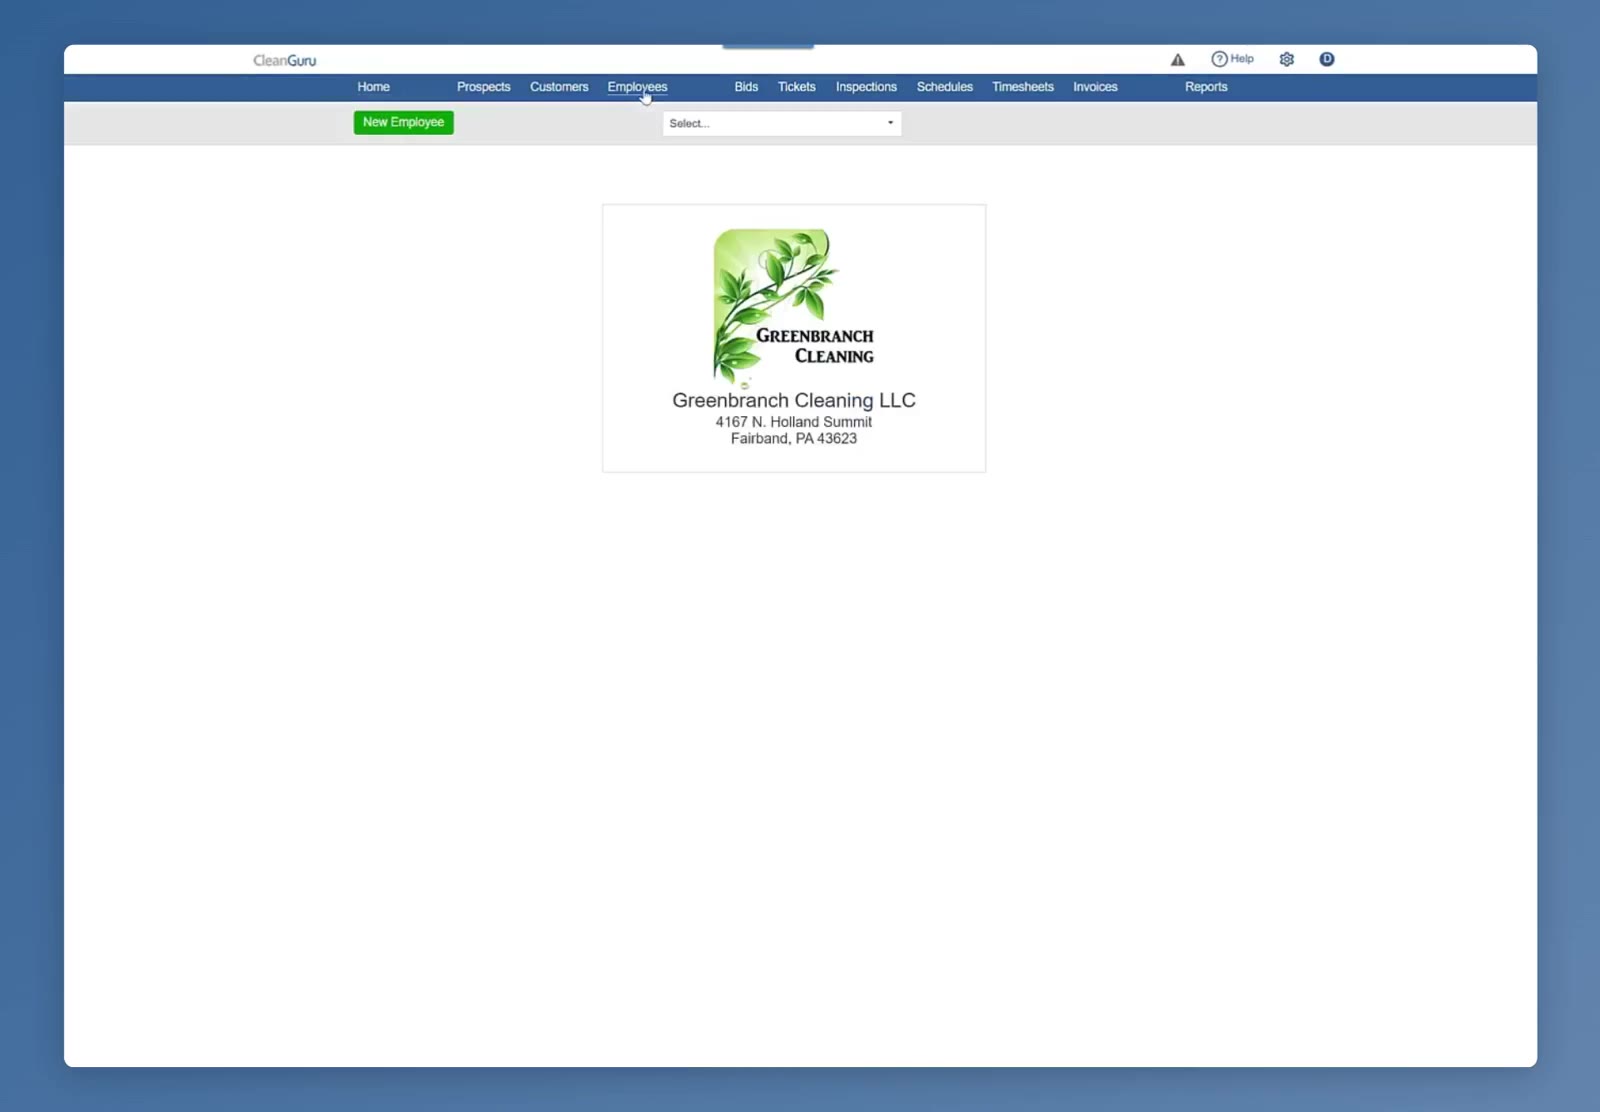Click the alert warning triangle icon

1178,60
